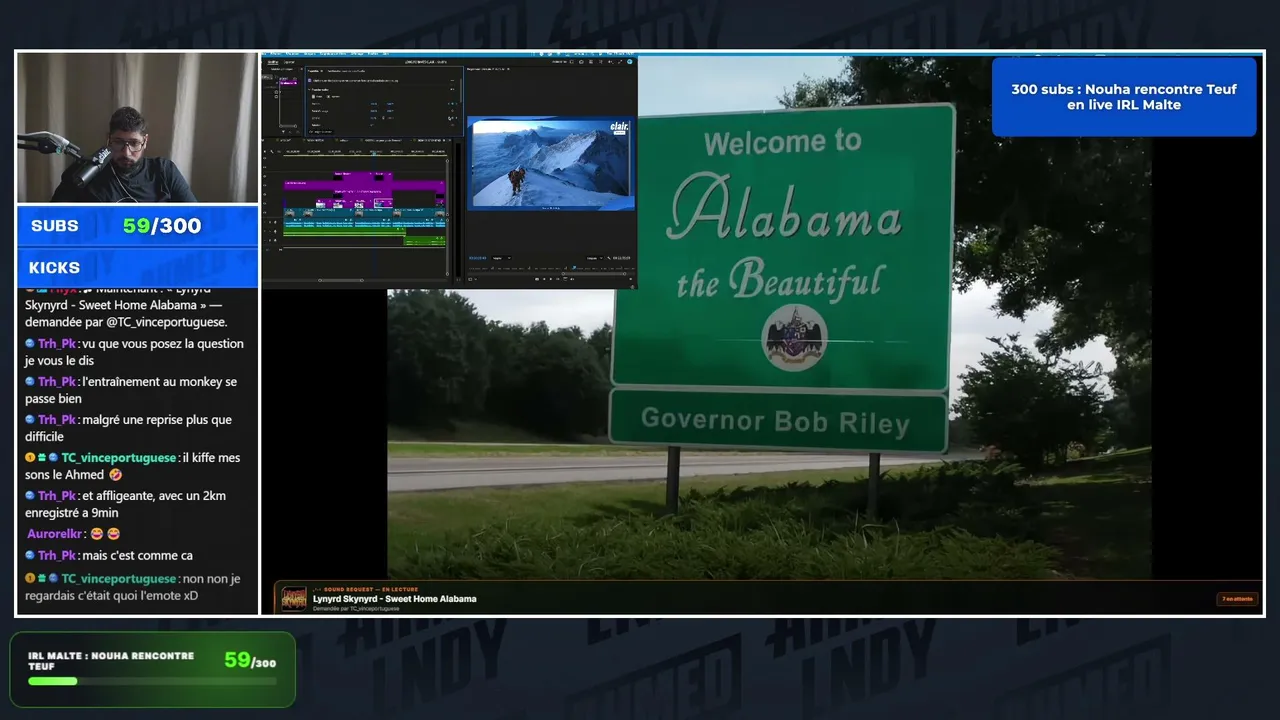Click the 'Demandée par TC_vinceportuguese' line under the song title
The image size is (1280, 720).
(356, 608)
